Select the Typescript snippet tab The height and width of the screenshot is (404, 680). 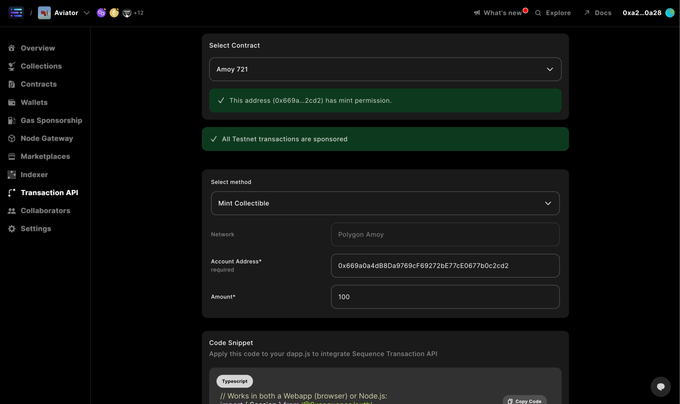tap(235, 381)
